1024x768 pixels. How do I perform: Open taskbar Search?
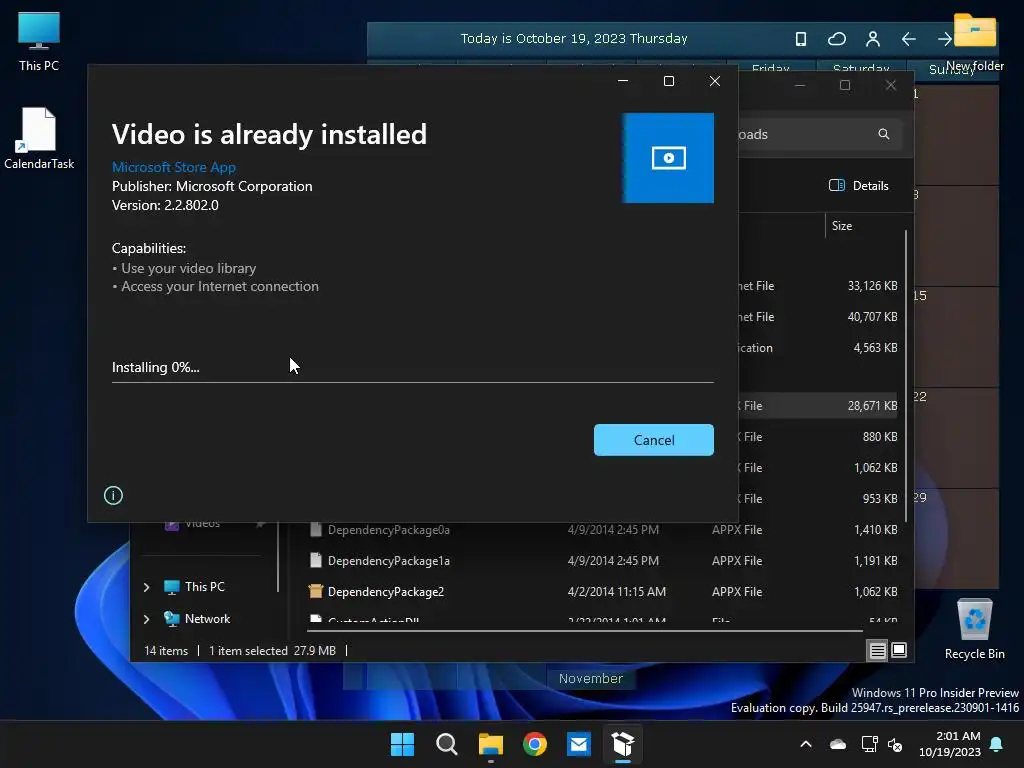447,744
